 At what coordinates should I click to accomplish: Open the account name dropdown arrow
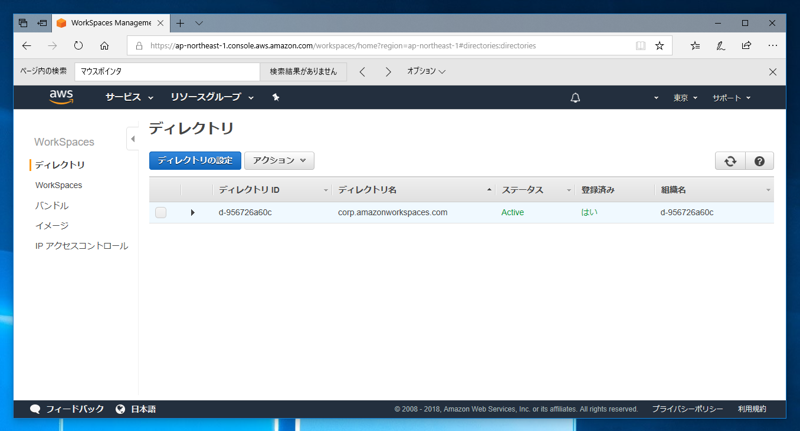656,98
